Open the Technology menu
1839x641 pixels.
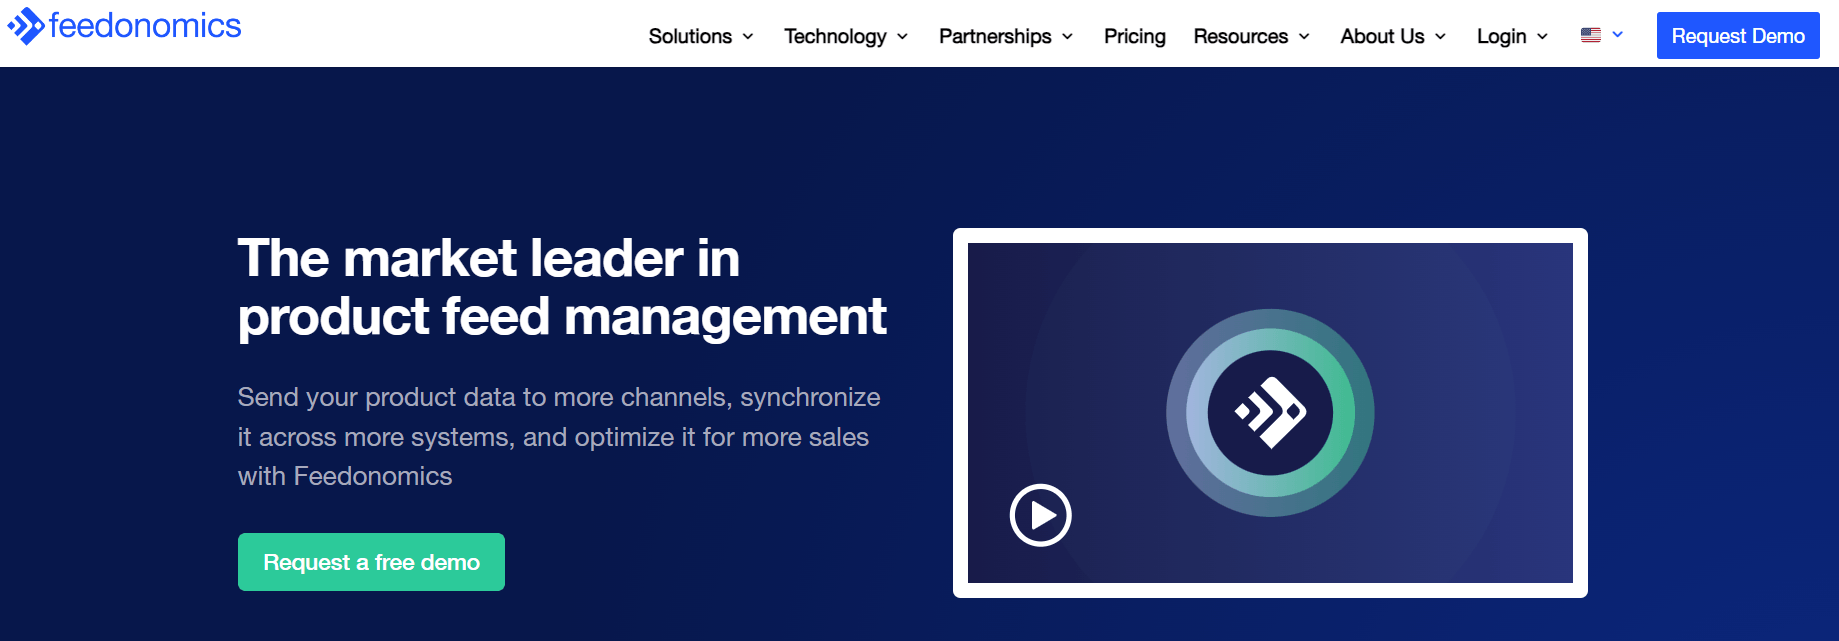[x=835, y=36]
